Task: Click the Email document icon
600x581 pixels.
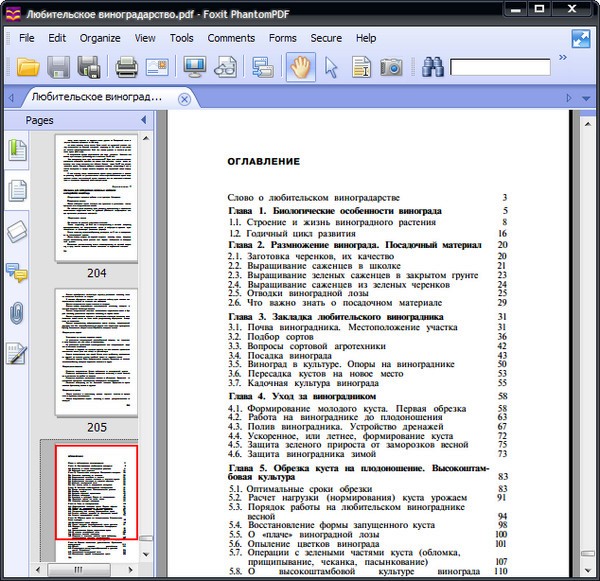Action: click(157, 67)
